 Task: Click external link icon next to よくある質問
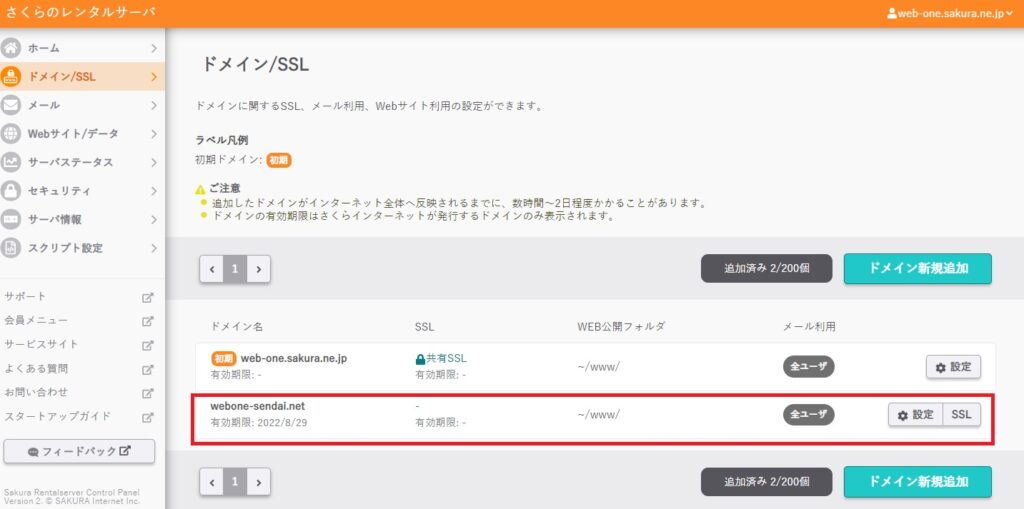[148, 369]
